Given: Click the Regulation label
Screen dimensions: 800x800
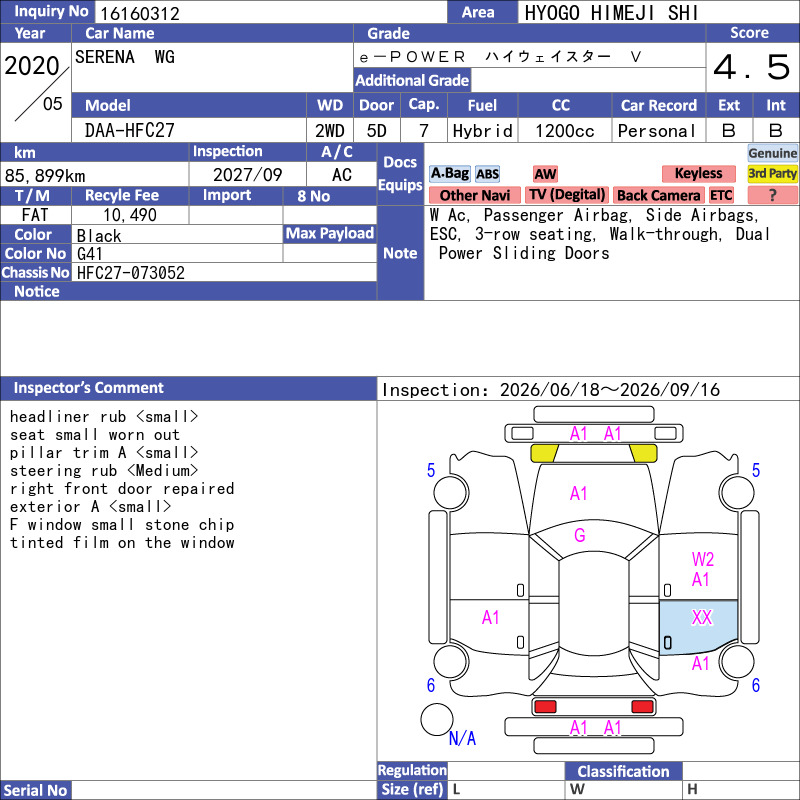Looking at the screenshot, I should pyautogui.click(x=412, y=770).
